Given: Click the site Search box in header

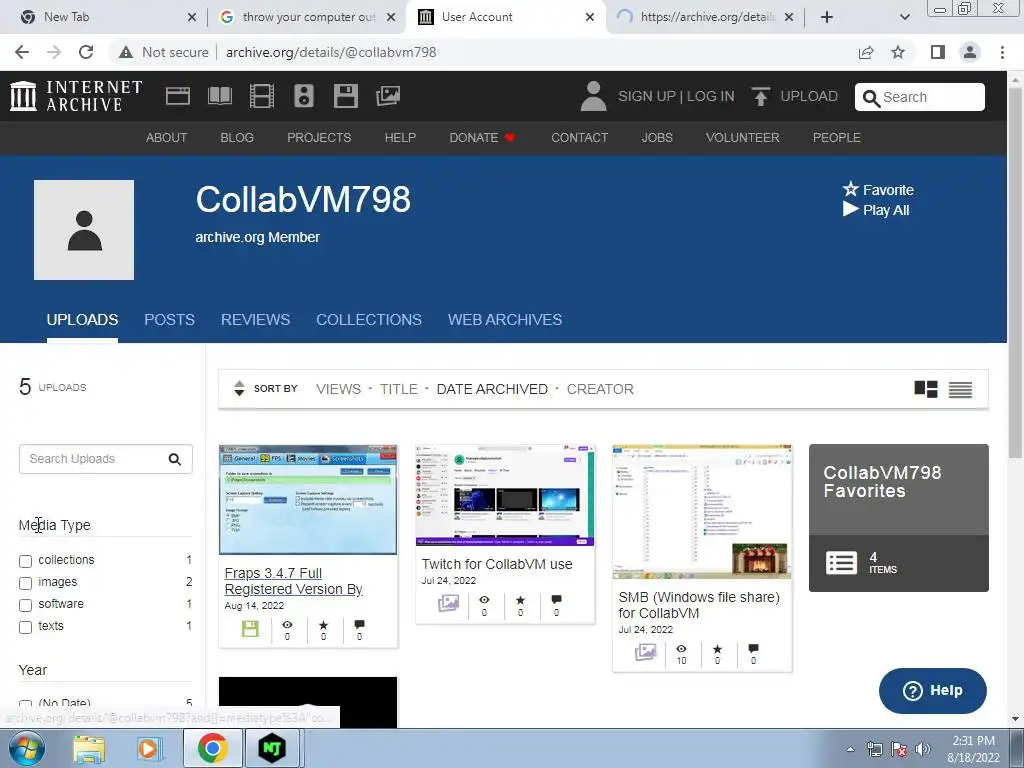Looking at the screenshot, I should pyautogui.click(x=920, y=97).
